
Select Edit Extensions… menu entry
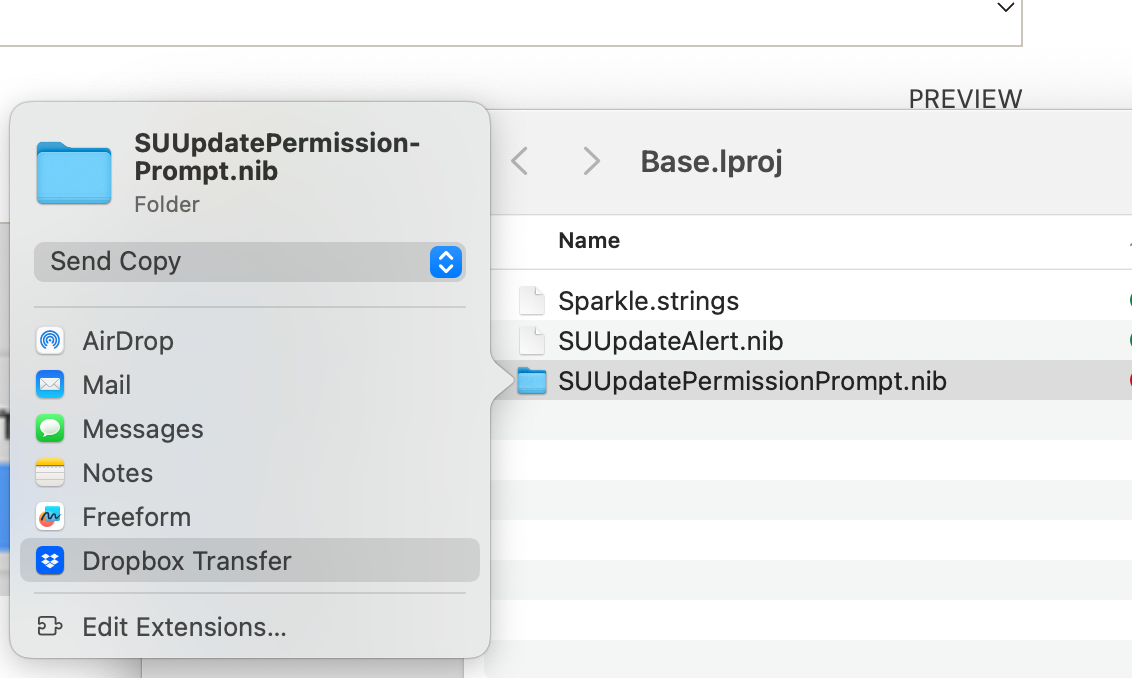coord(184,627)
